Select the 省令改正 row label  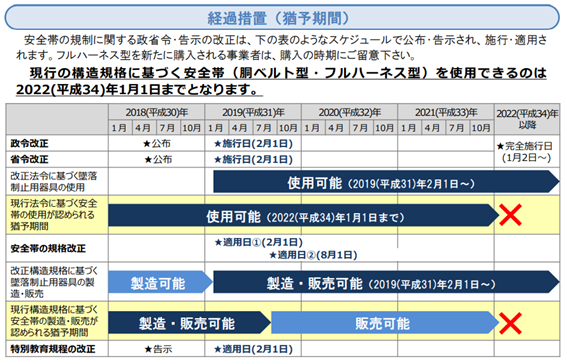point(29,159)
